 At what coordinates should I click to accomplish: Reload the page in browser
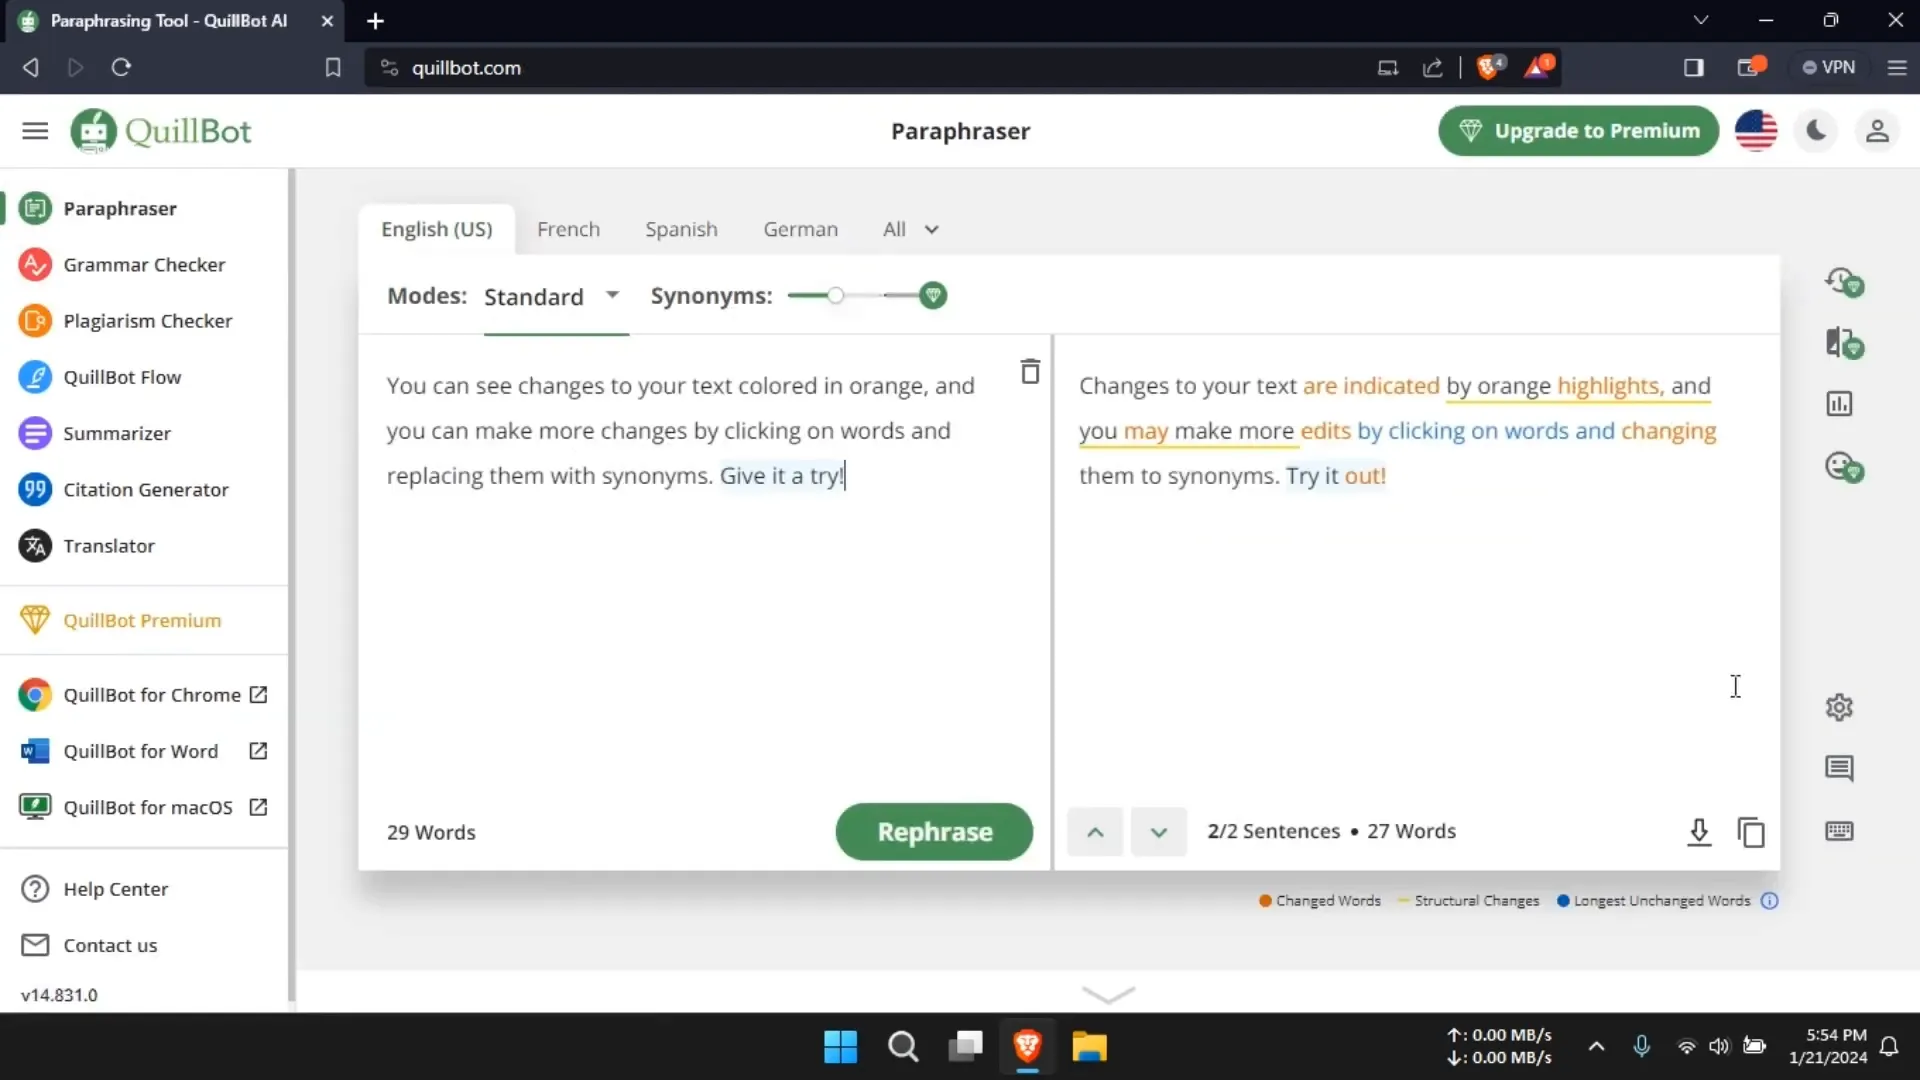coord(121,67)
